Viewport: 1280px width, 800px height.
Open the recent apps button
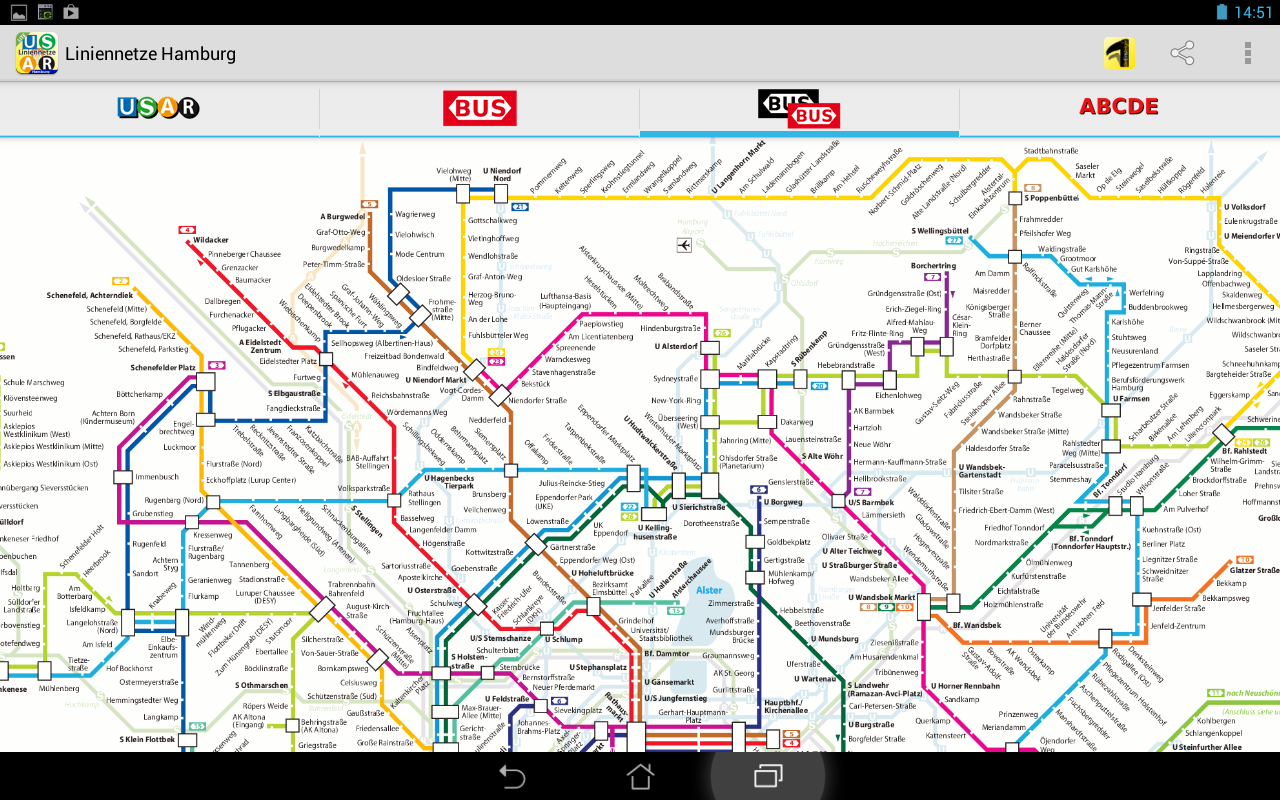click(x=768, y=776)
